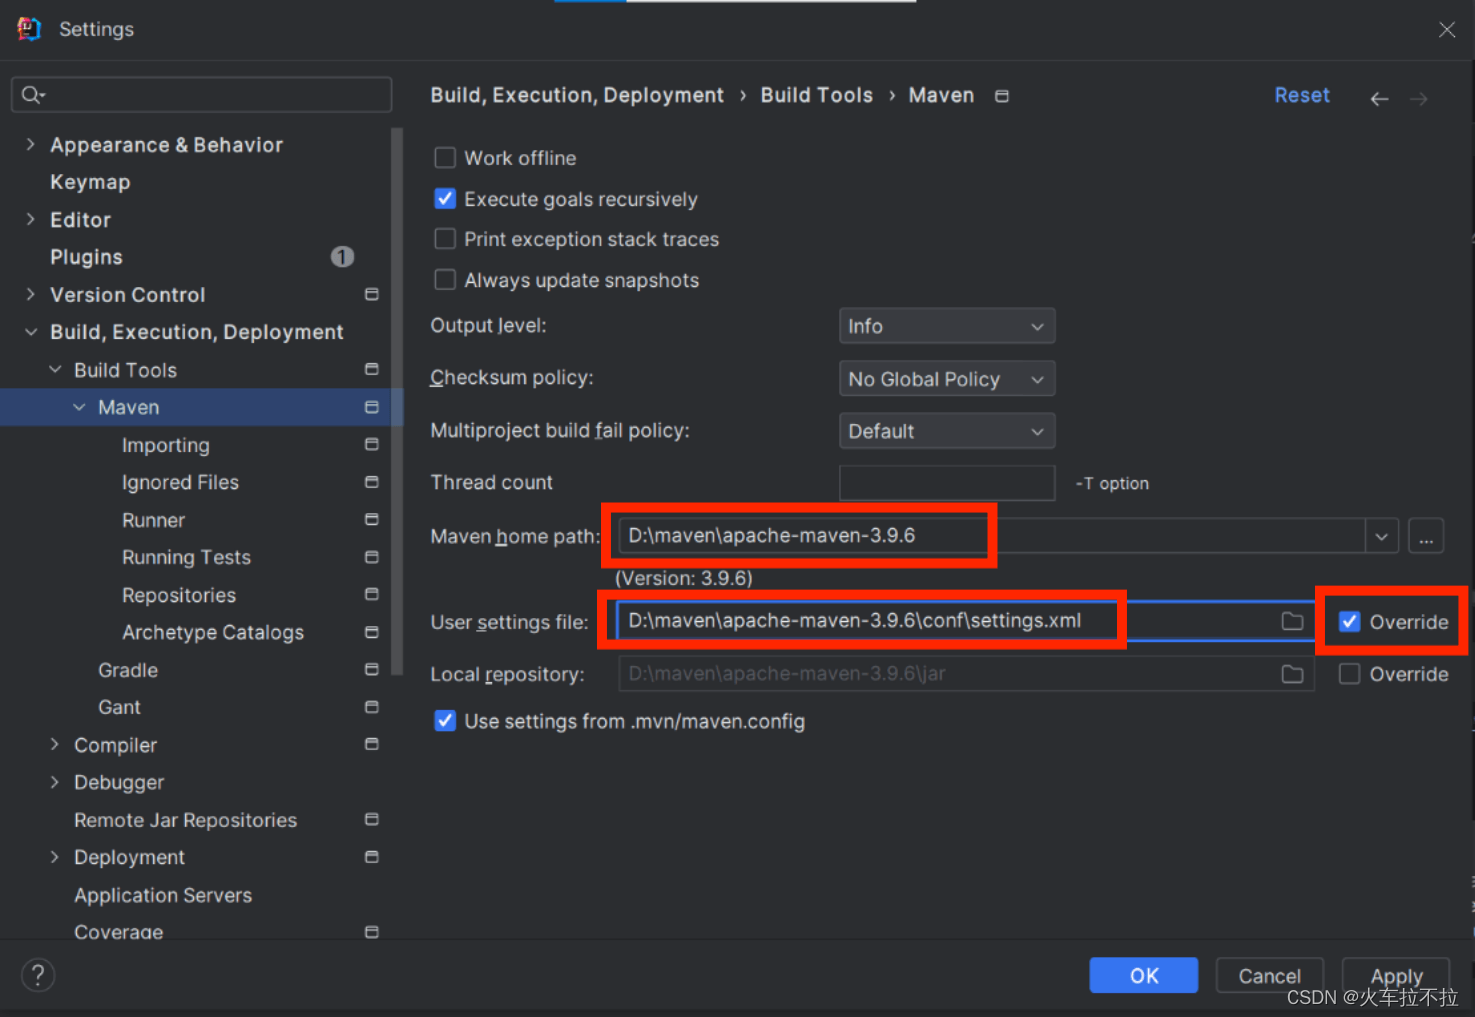The image size is (1475, 1017).
Task: Click the forward navigation arrow
Action: tap(1419, 98)
